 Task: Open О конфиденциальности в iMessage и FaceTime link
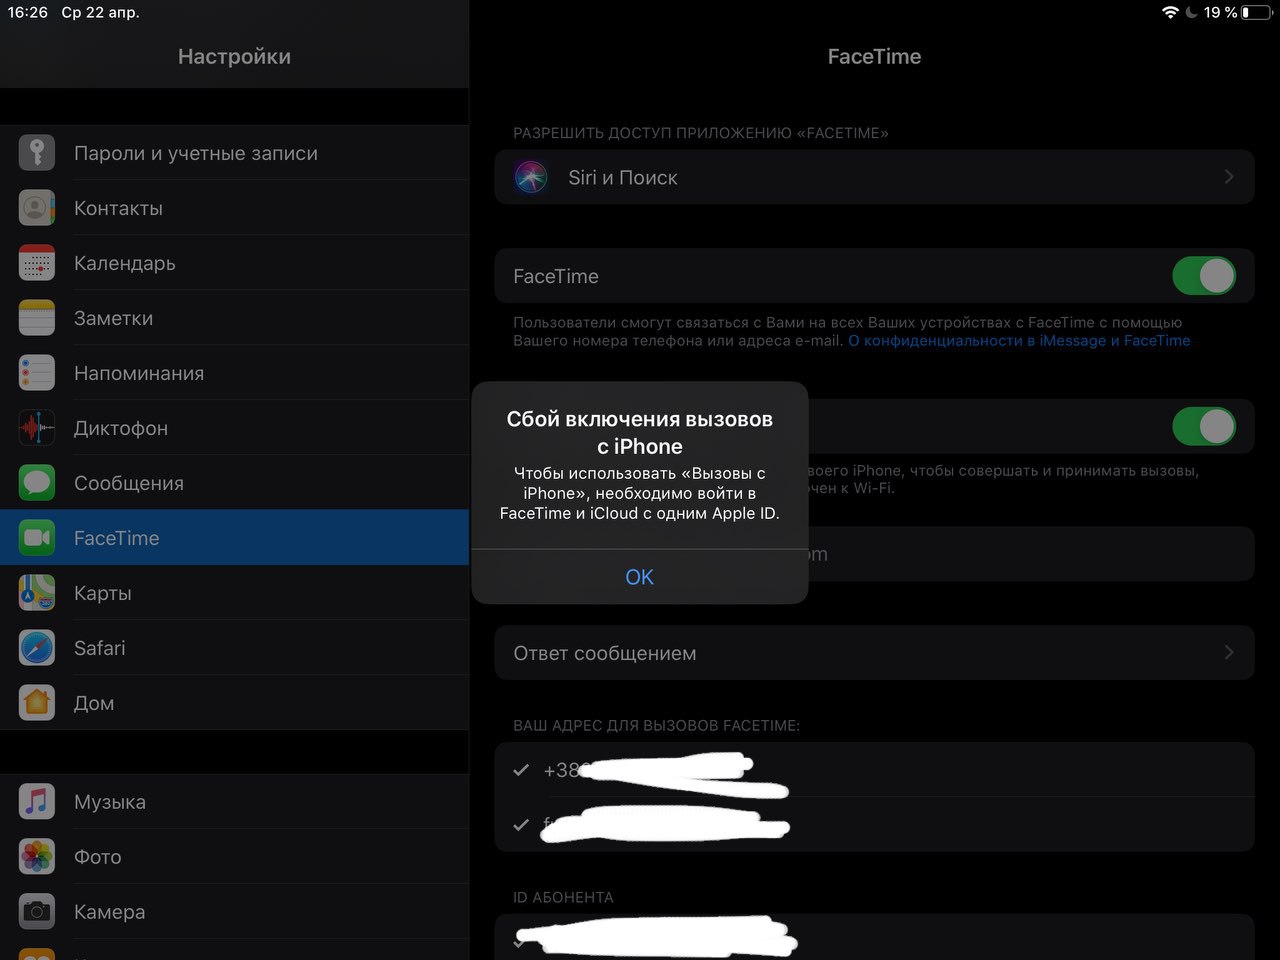(x=1019, y=341)
